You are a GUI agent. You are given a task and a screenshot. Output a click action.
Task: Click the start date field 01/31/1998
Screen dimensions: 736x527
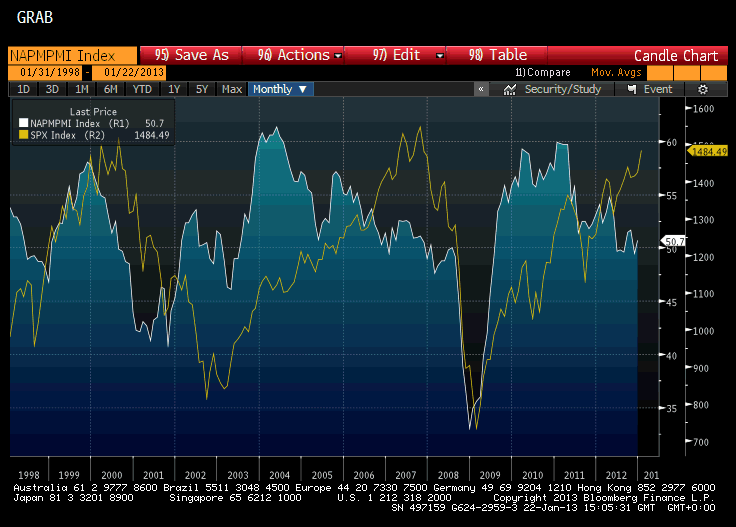click(x=46, y=72)
